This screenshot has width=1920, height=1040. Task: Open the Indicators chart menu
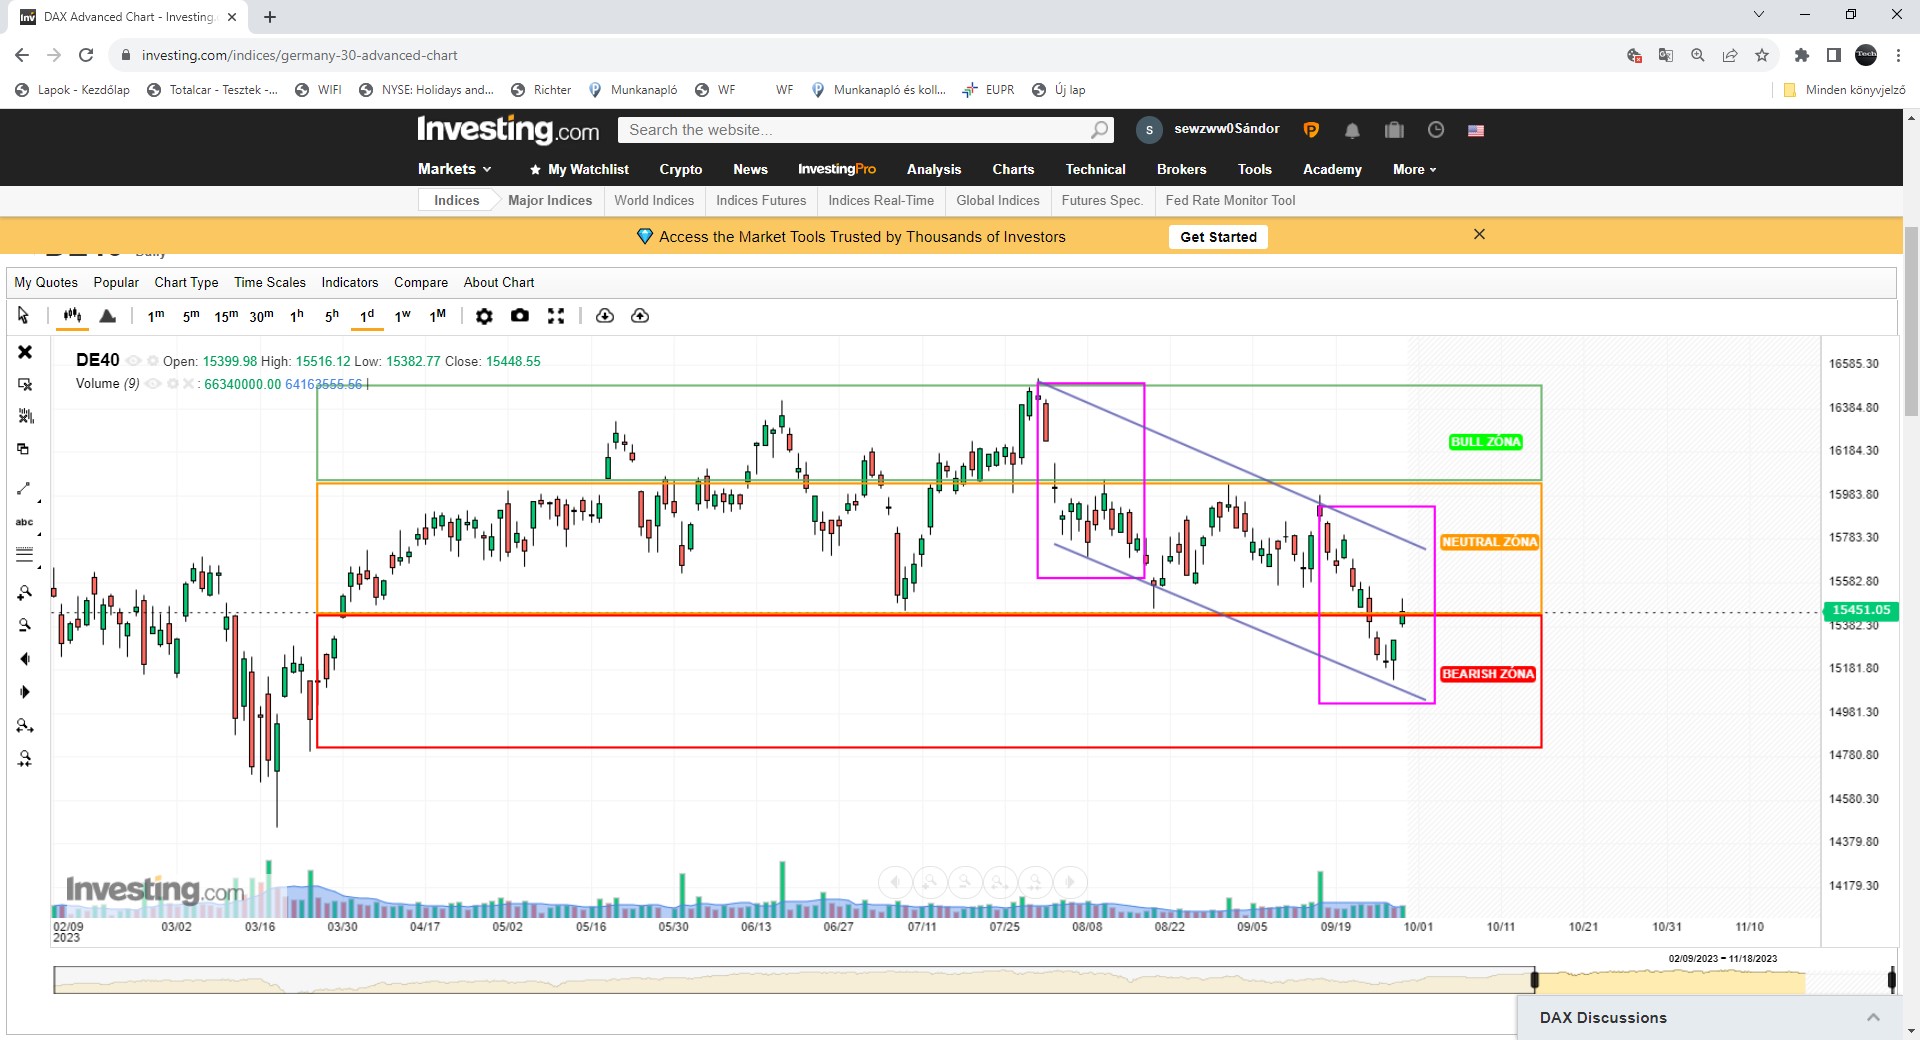click(x=349, y=282)
